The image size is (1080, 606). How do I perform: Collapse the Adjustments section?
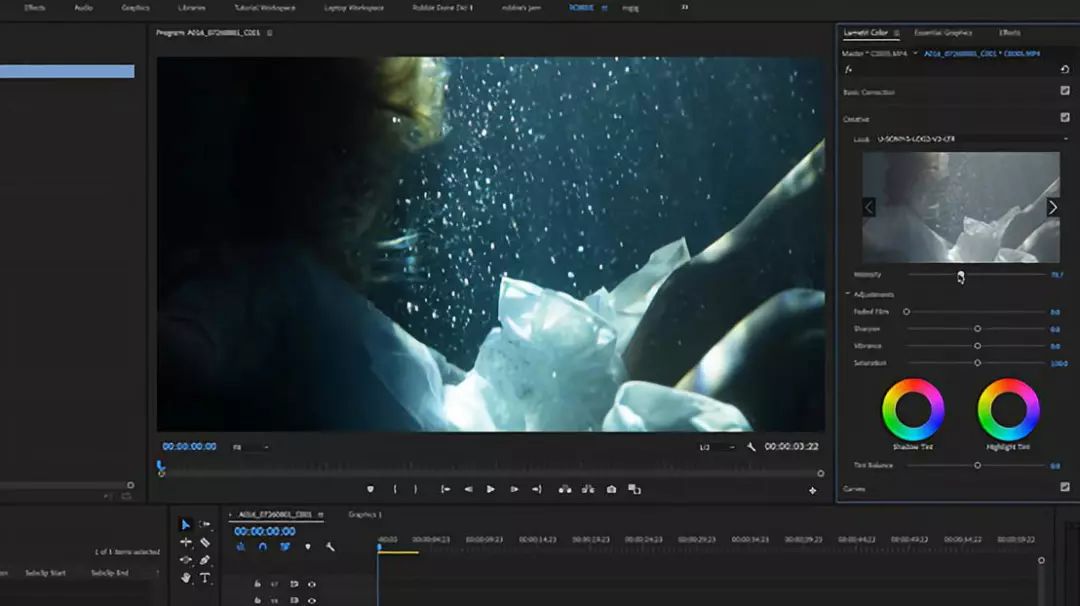pyautogui.click(x=848, y=294)
